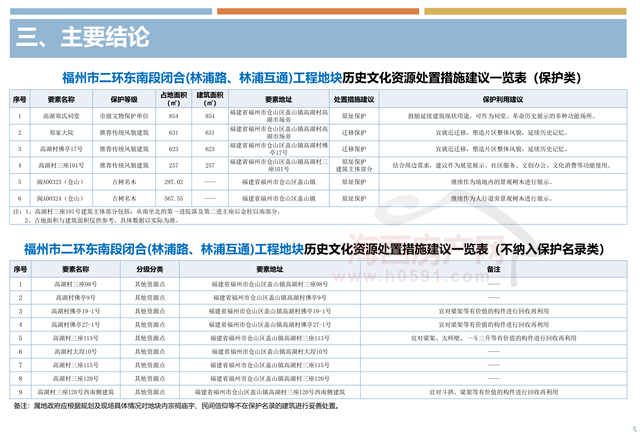
Task: Select the land area value '567.55'
Action: (x=173, y=198)
